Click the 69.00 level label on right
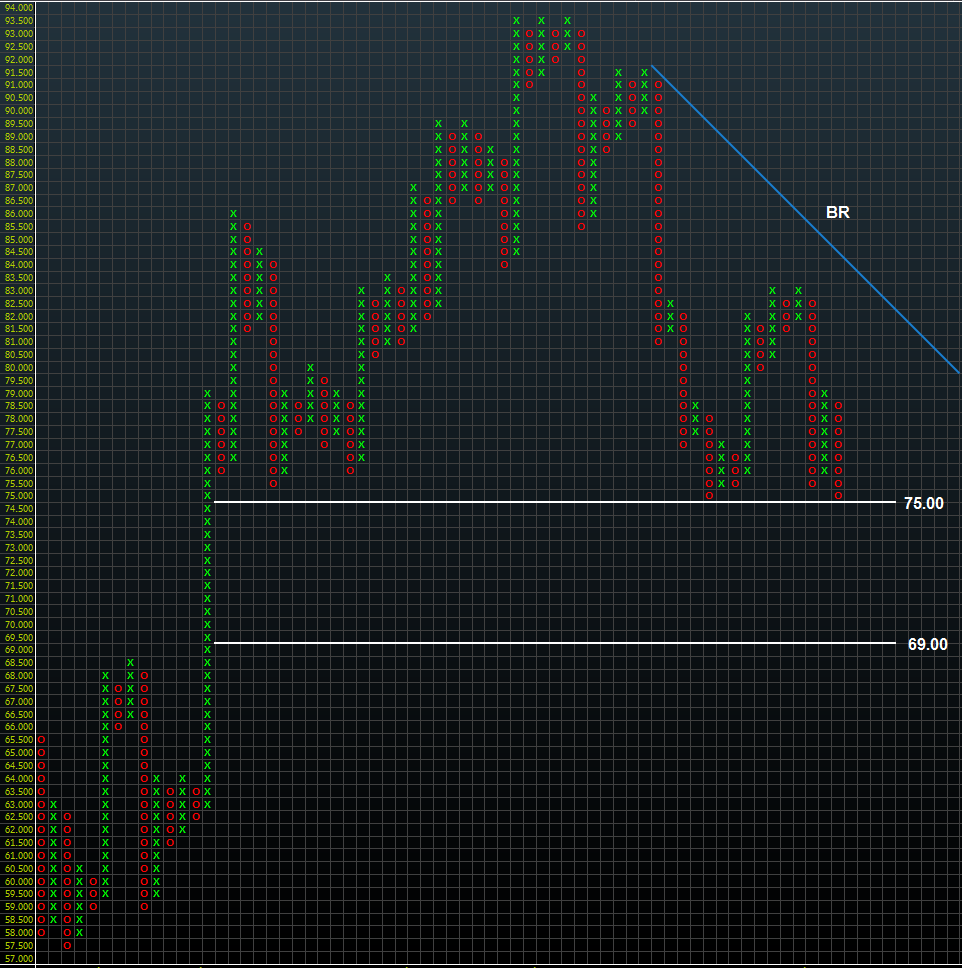 point(927,644)
